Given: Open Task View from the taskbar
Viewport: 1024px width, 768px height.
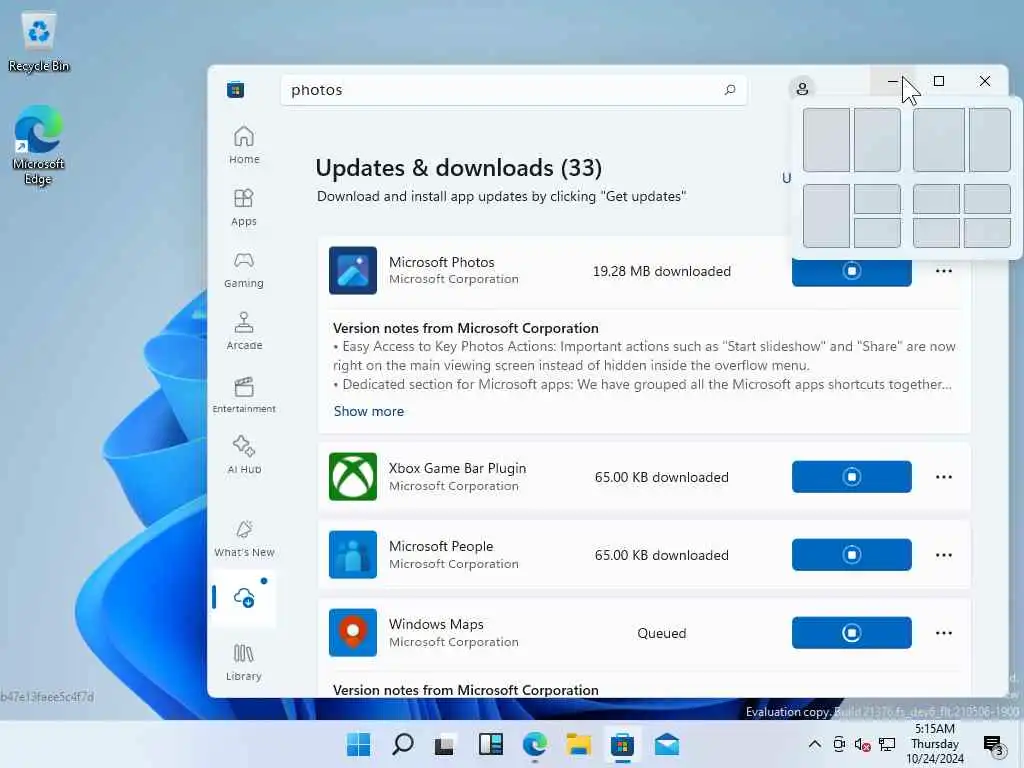Looking at the screenshot, I should [x=445, y=744].
